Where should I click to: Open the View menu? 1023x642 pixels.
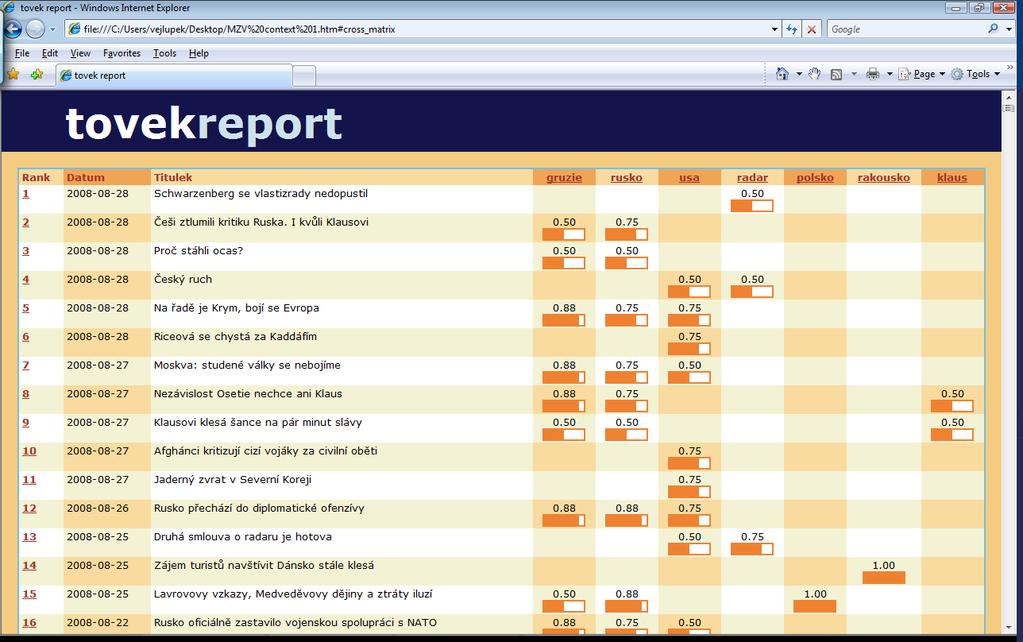80,54
